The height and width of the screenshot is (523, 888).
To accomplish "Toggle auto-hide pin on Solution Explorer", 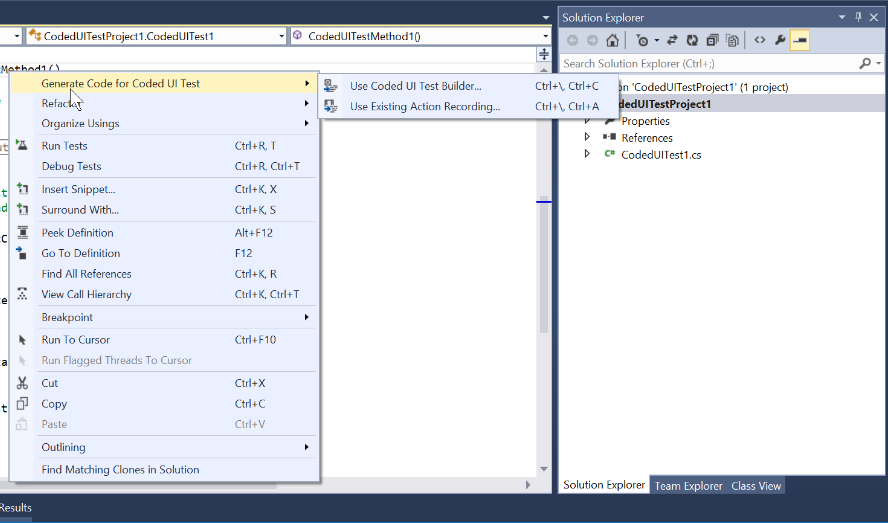I will point(858,18).
